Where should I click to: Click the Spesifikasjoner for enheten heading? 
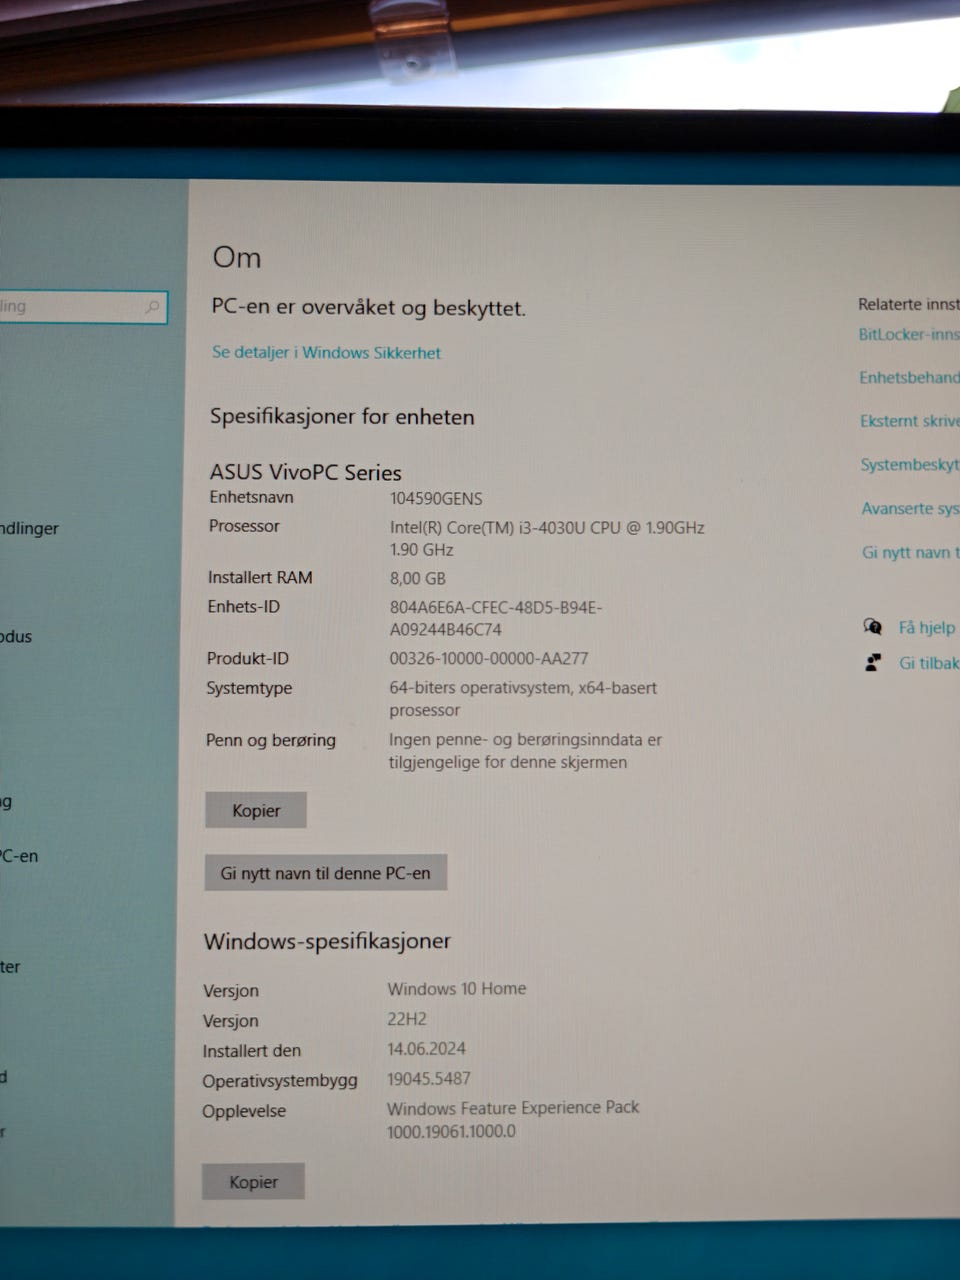(x=342, y=417)
